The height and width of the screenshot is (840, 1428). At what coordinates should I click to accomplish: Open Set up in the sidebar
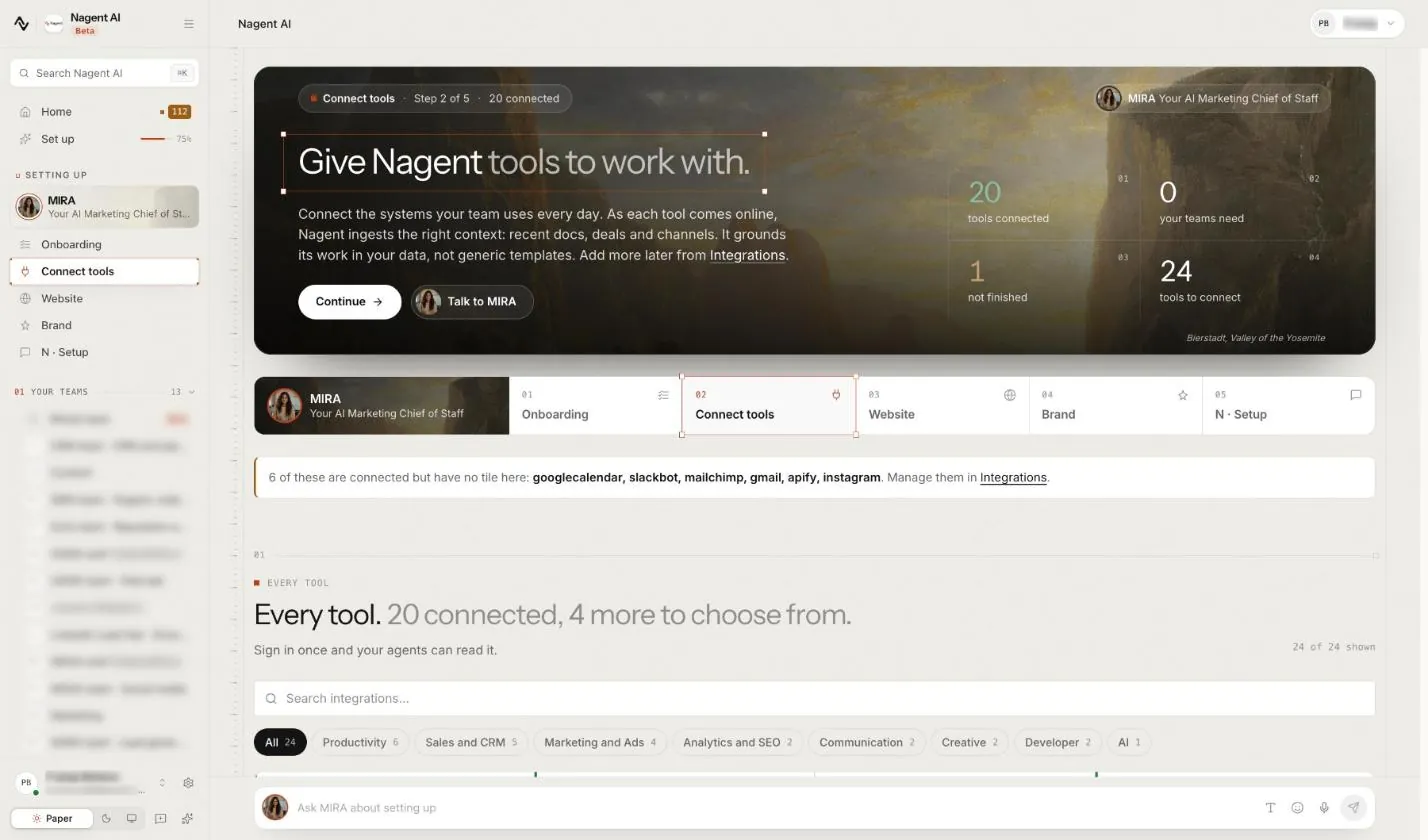click(104, 139)
